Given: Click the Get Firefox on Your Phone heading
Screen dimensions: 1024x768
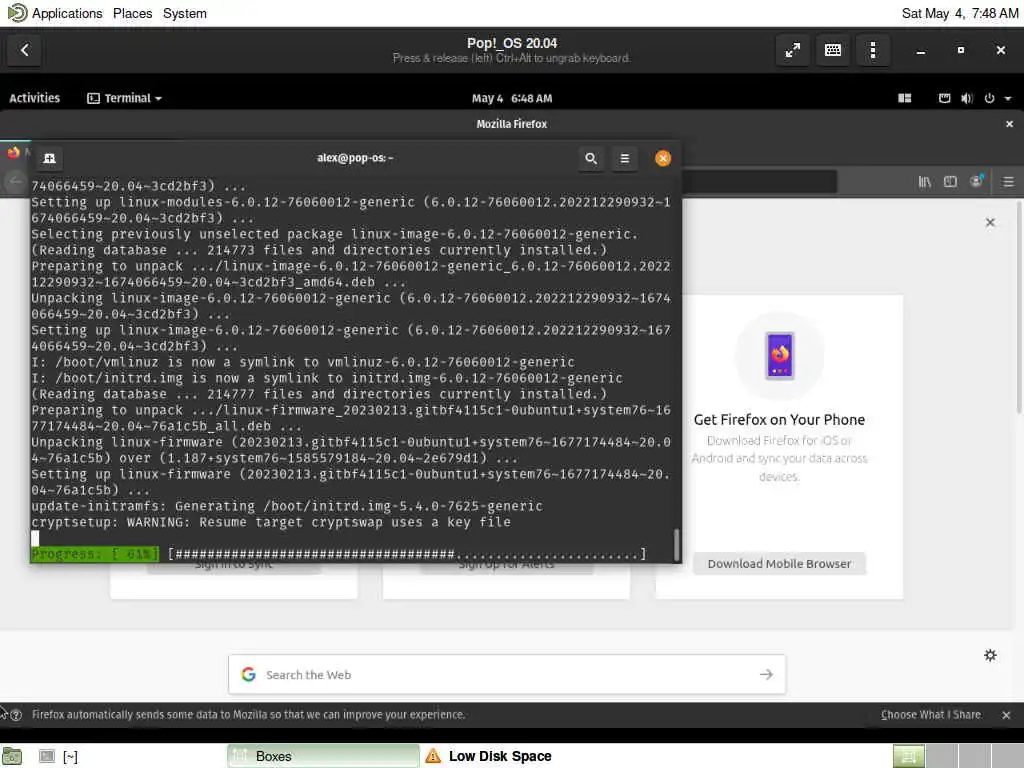Looking at the screenshot, I should tap(779, 419).
